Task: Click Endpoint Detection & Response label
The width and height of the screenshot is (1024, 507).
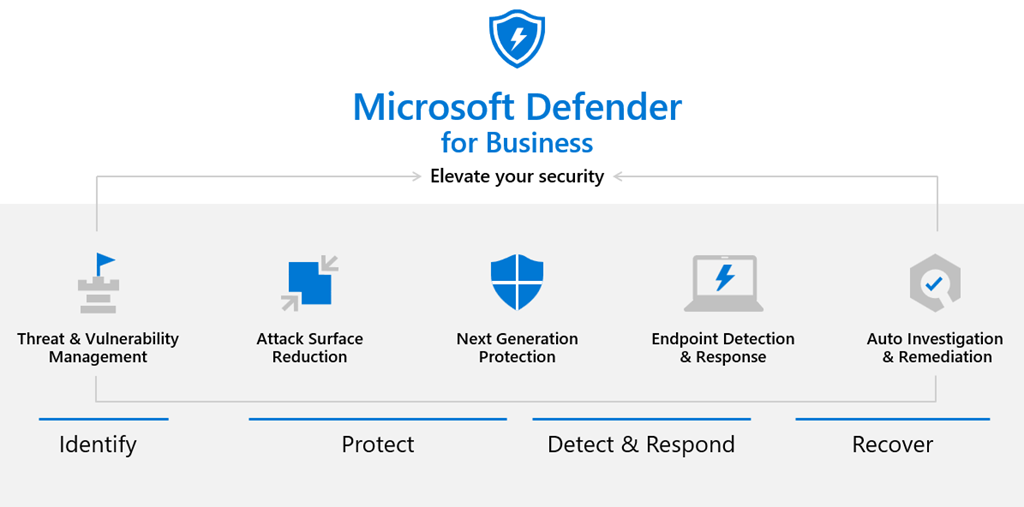Action: click(723, 348)
